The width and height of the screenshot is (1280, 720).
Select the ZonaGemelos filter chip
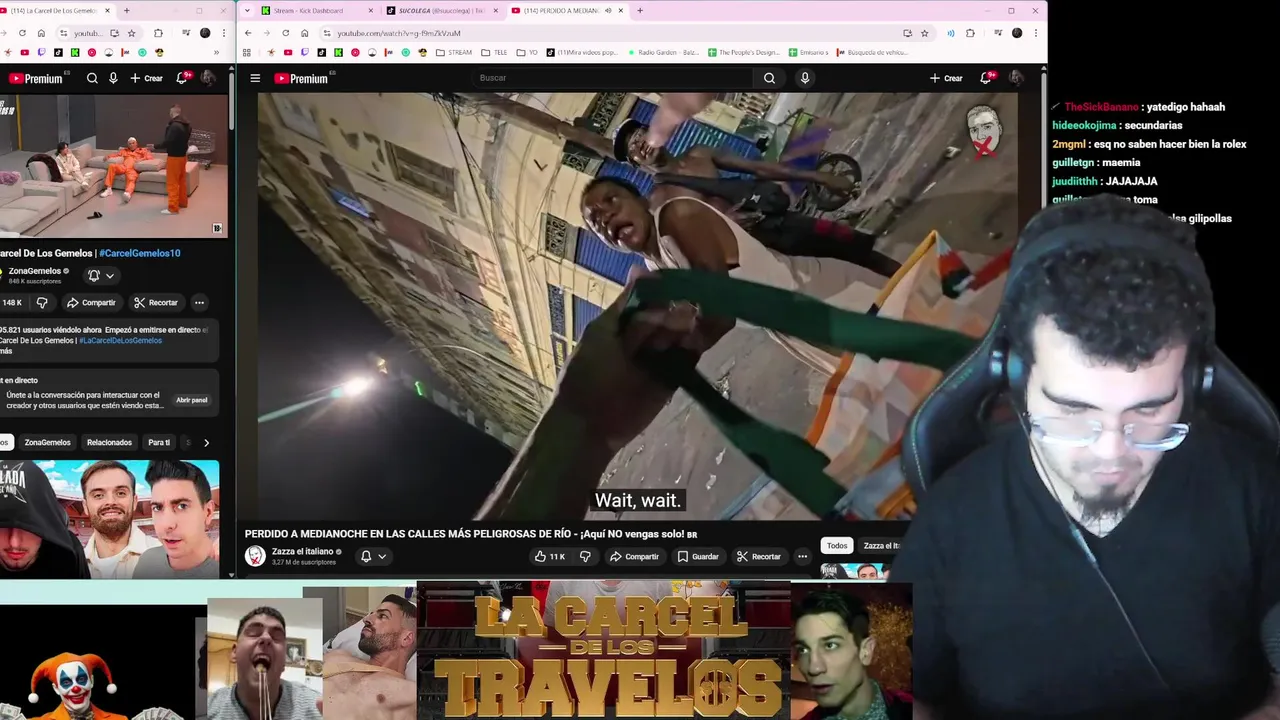[x=47, y=442]
